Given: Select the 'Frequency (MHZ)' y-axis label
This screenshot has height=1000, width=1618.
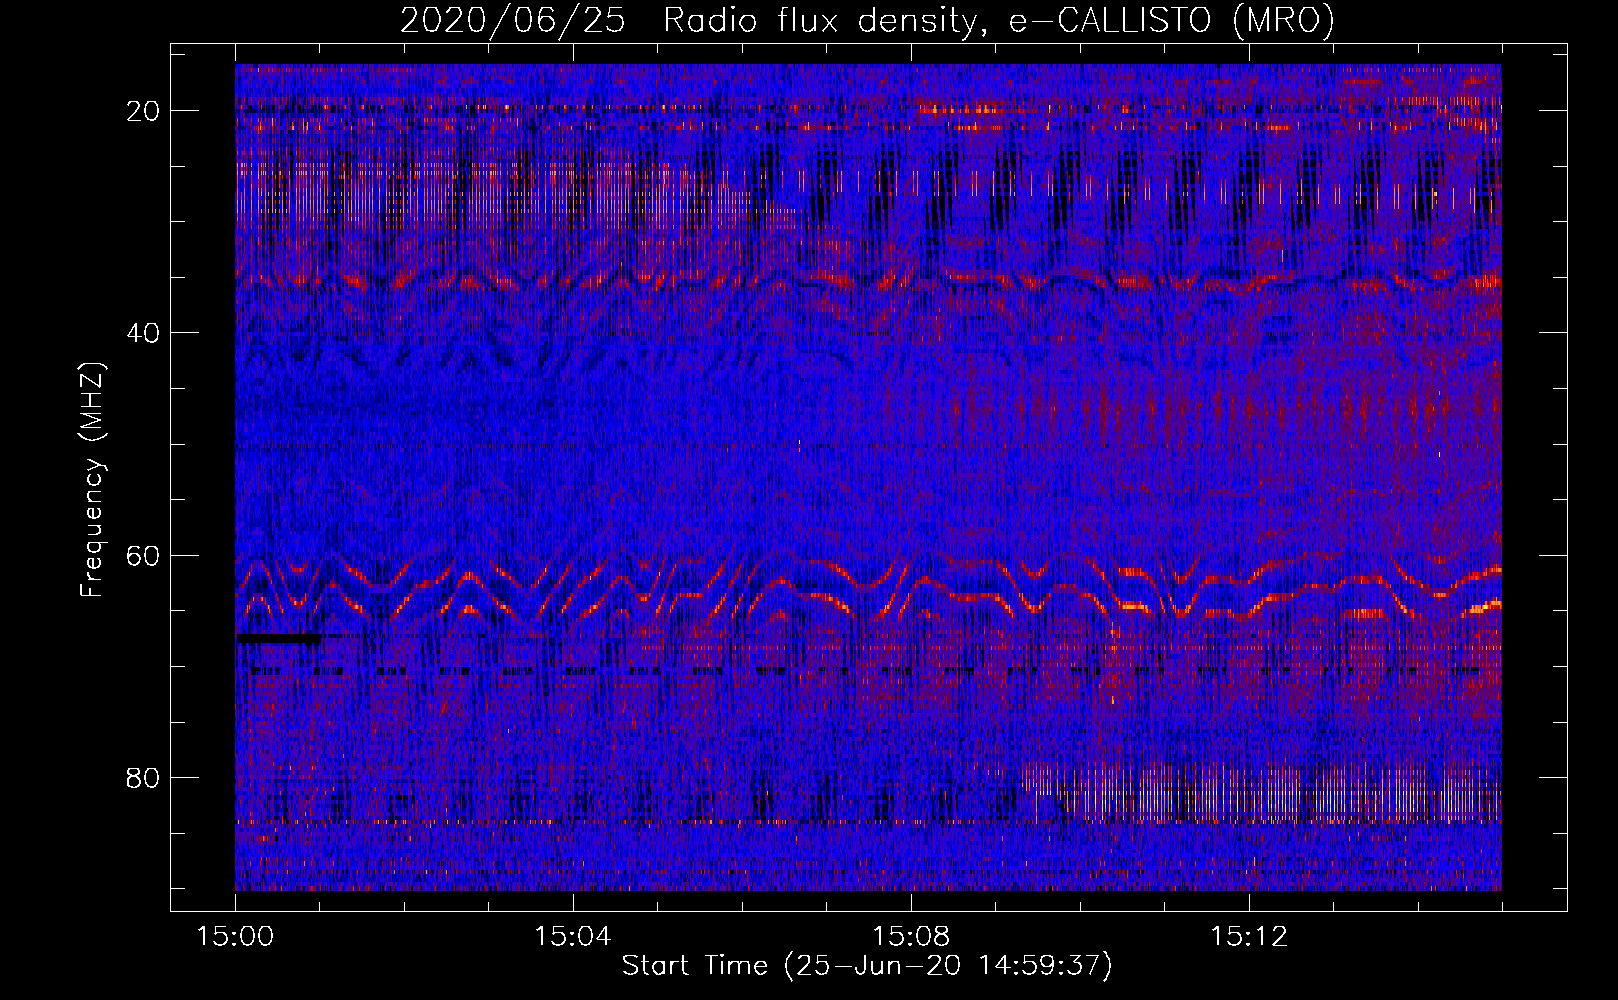Looking at the screenshot, I should (92, 480).
